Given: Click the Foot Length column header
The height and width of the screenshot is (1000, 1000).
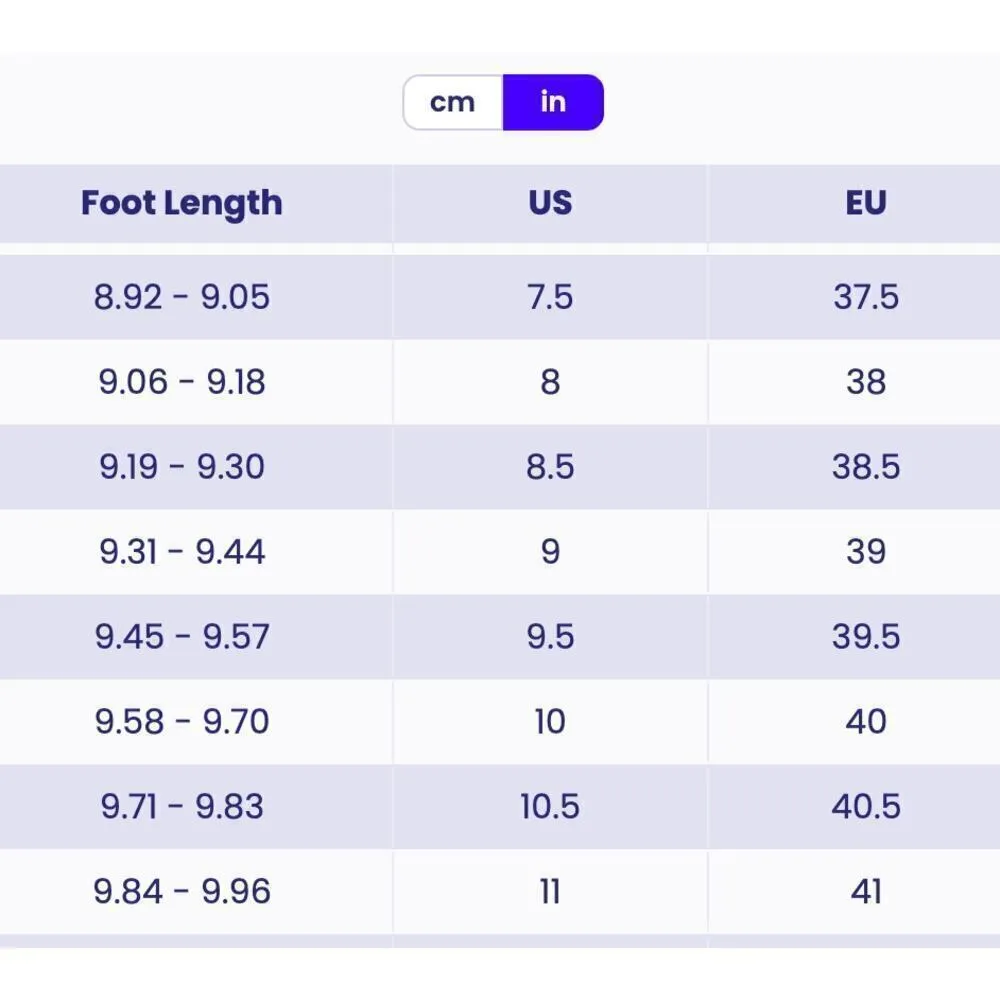Looking at the screenshot, I should (x=182, y=203).
